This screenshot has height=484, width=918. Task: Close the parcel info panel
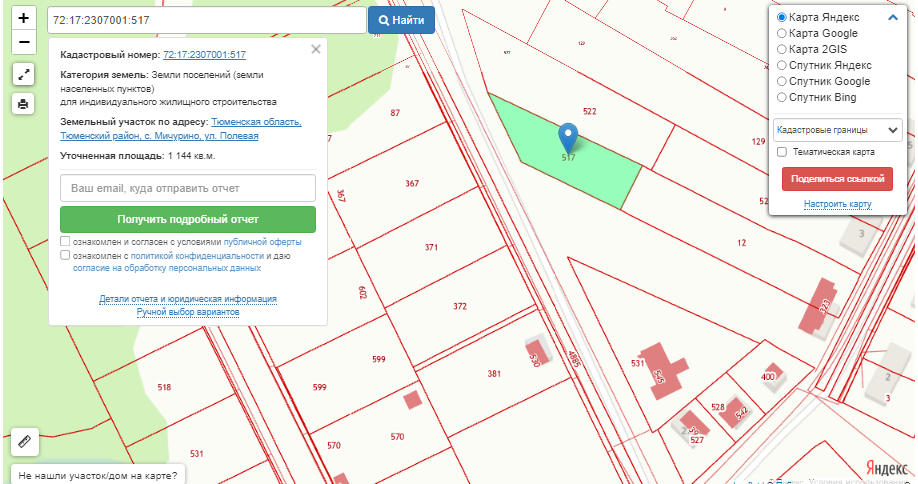[316, 49]
